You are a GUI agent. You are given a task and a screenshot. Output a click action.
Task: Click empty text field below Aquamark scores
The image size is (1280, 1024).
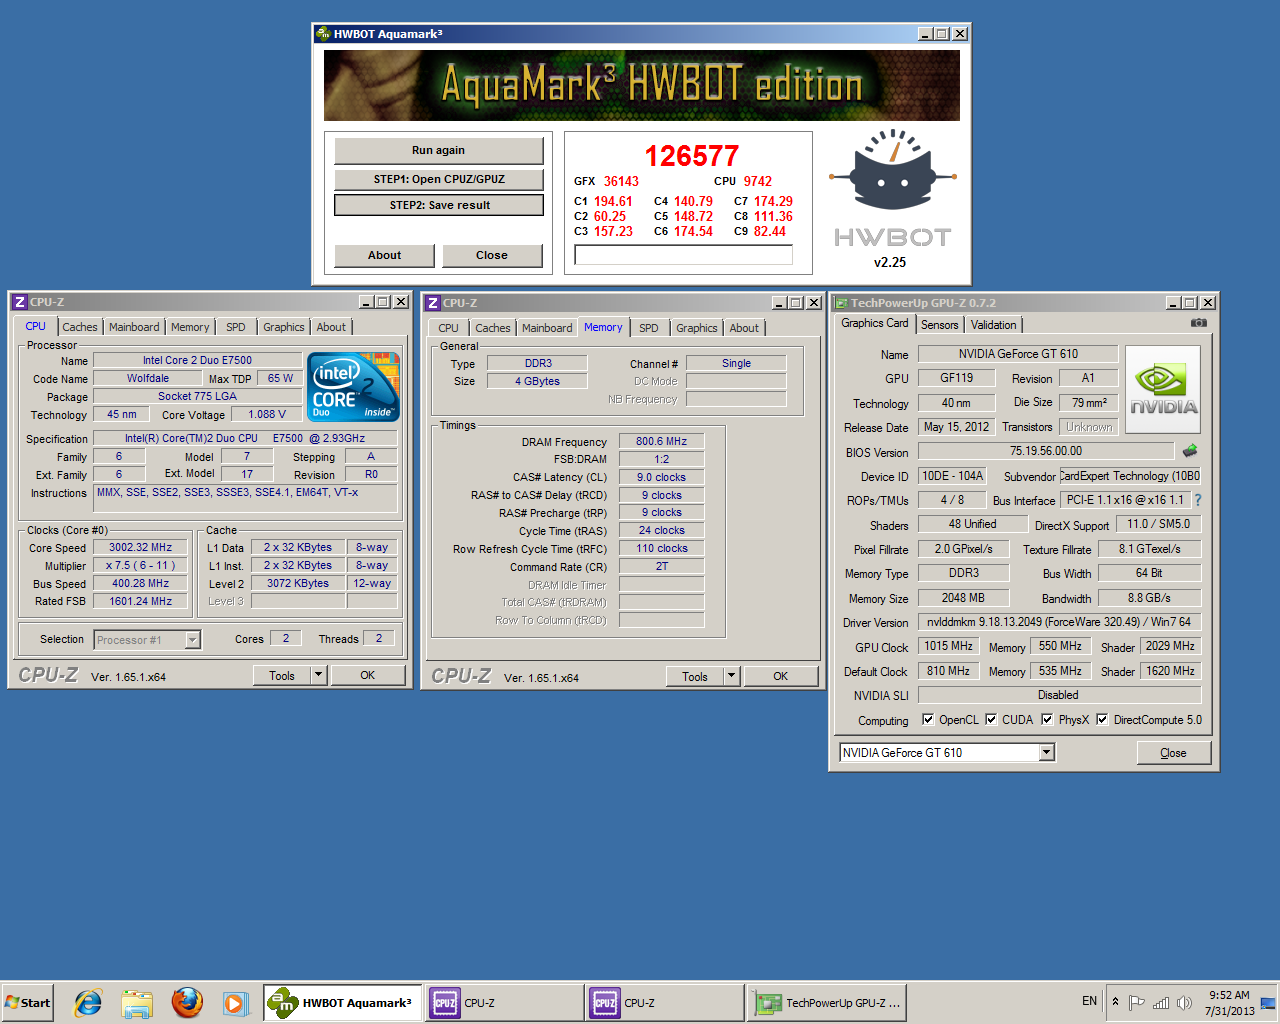684,255
